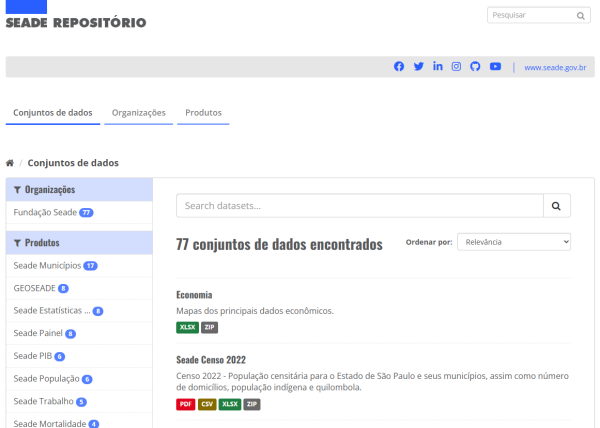Filter by Seade Trabalho product

[79, 401]
